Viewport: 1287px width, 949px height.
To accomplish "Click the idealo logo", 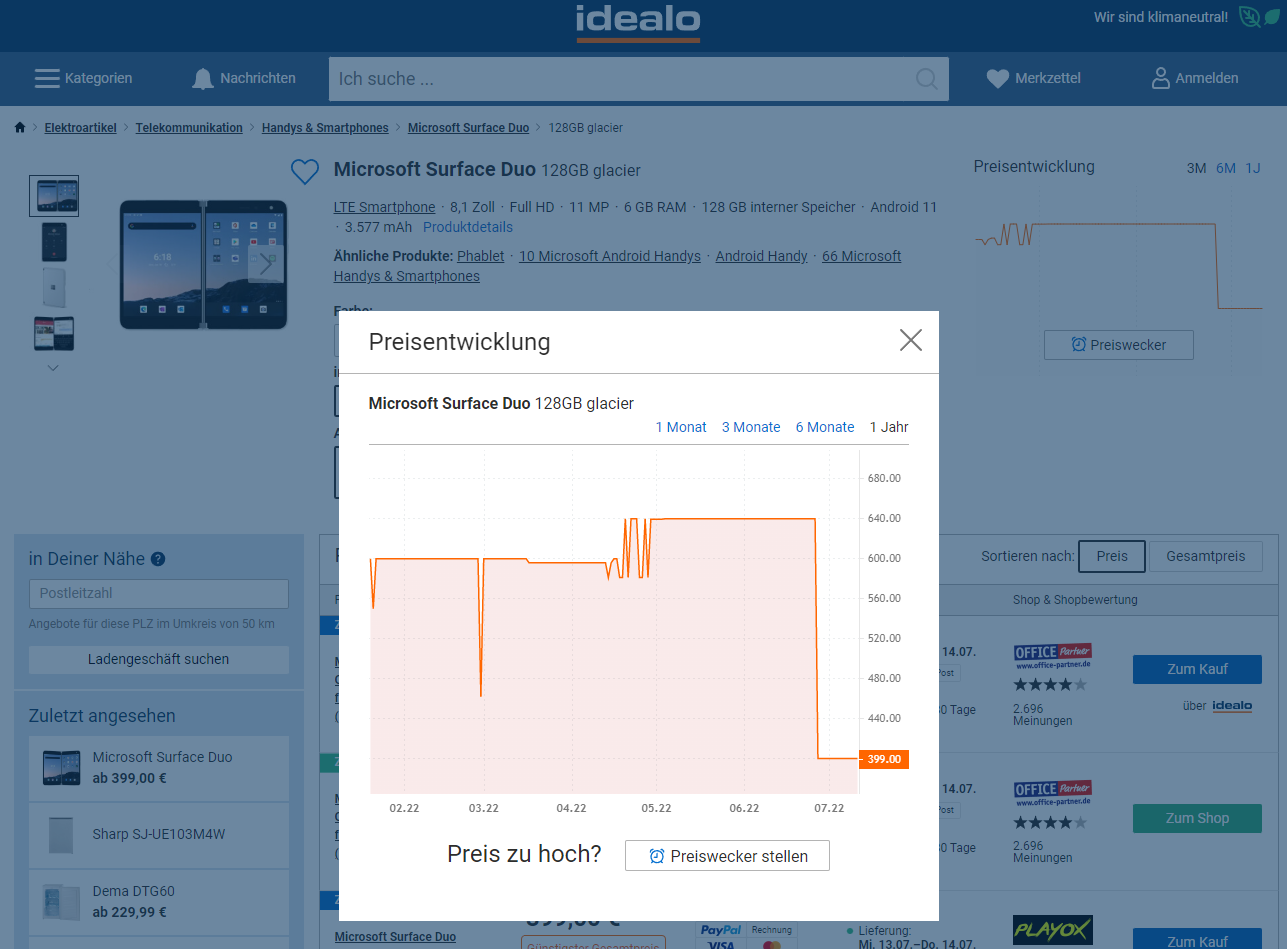I will click(638, 22).
